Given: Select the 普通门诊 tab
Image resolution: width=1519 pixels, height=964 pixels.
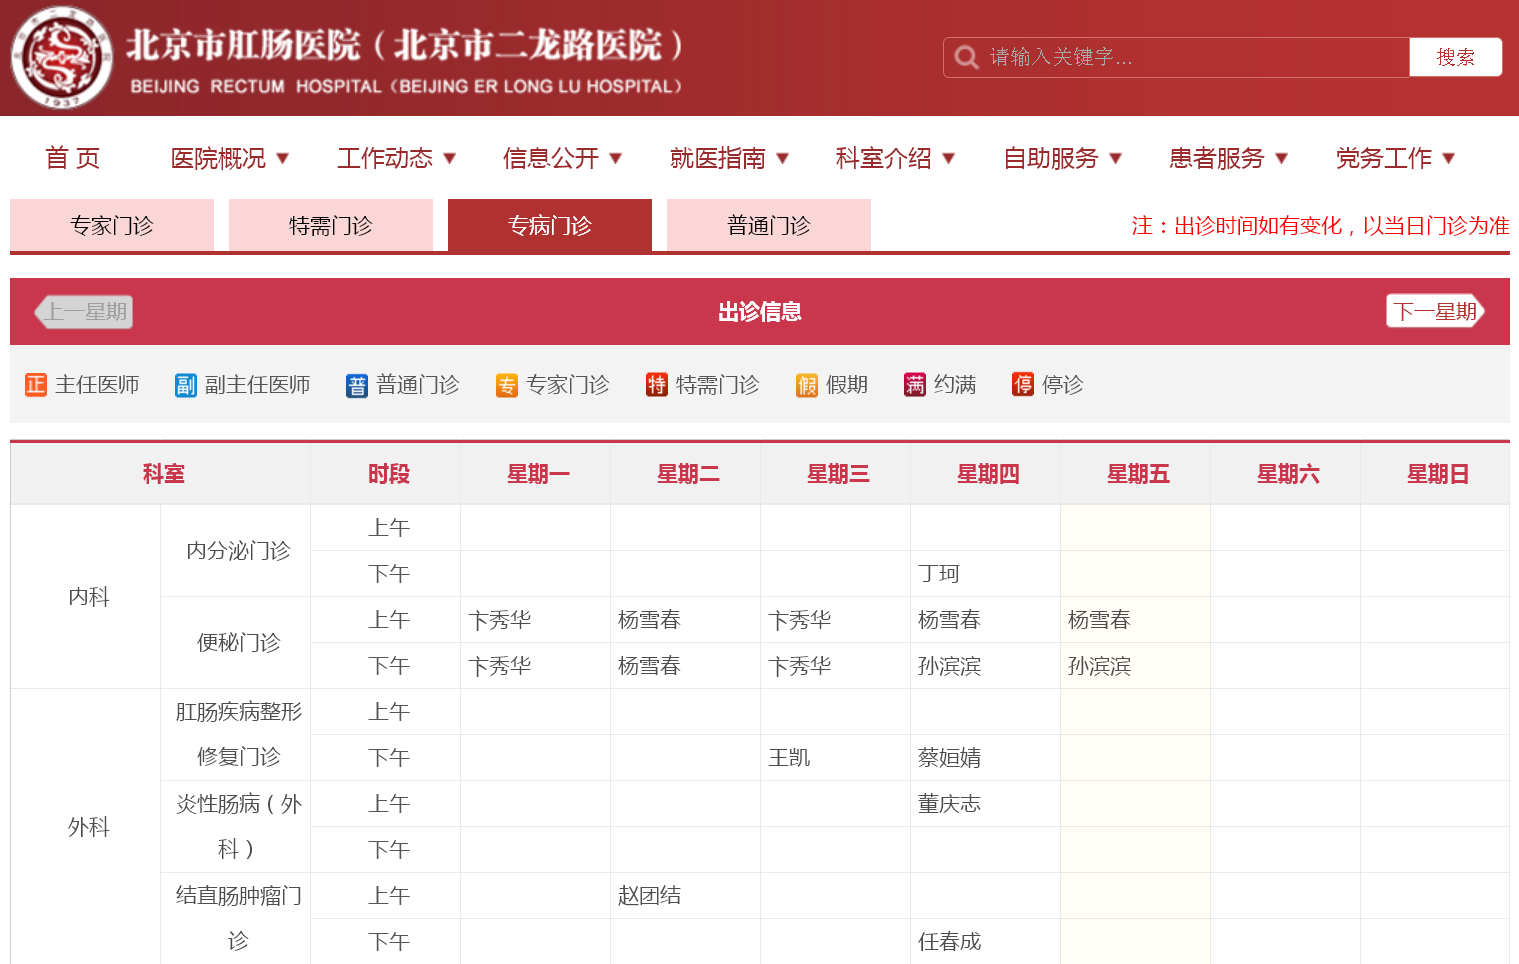Looking at the screenshot, I should pos(768,225).
